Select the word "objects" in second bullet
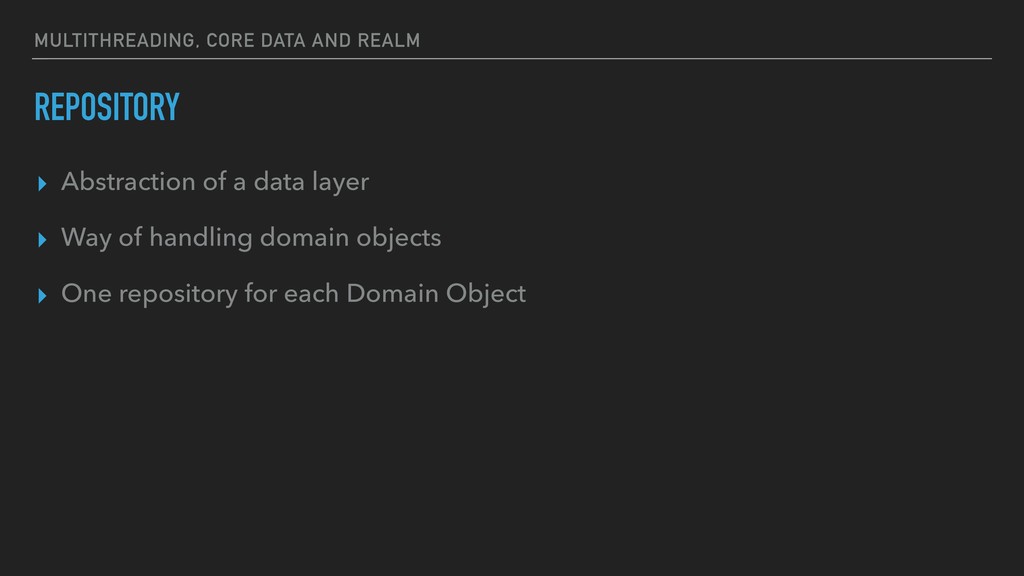The height and width of the screenshot is (576, 1024). click(398, 239)
